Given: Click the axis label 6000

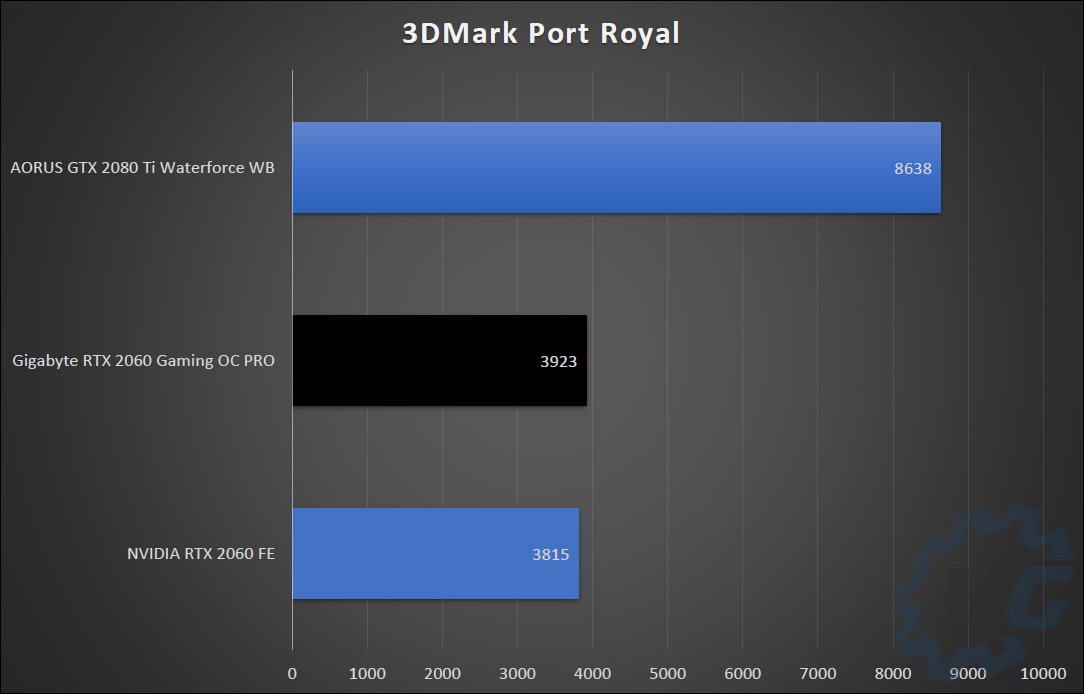Looking at the screenshot, I should coord(742,673).
